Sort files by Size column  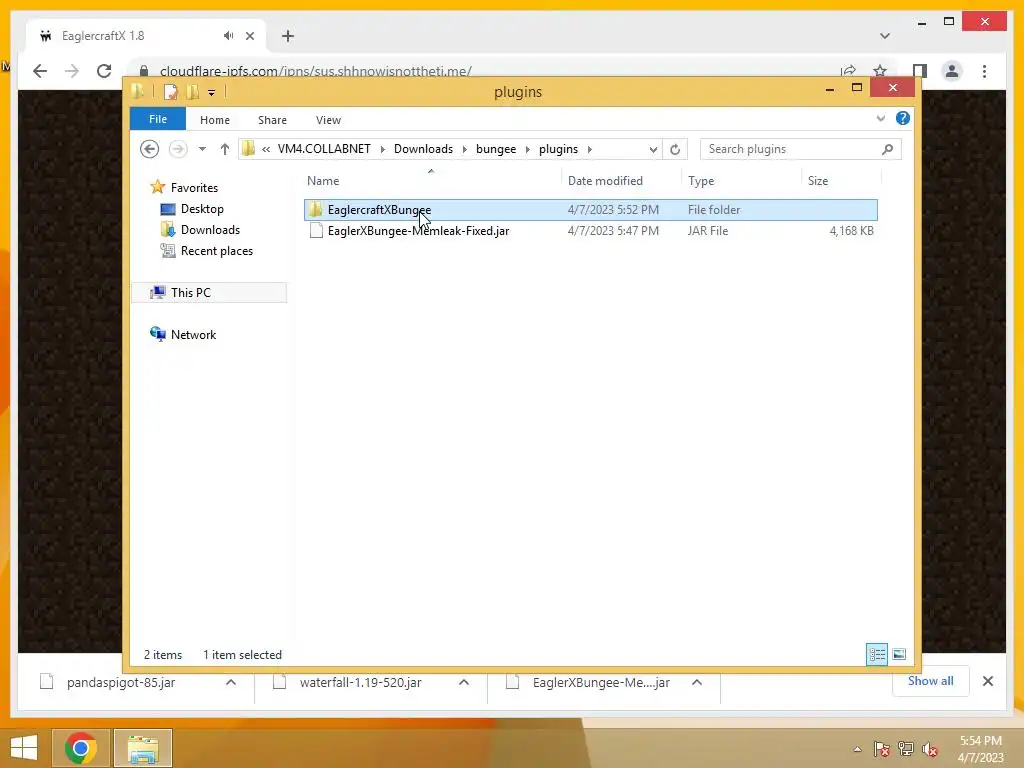click(818, 181)
